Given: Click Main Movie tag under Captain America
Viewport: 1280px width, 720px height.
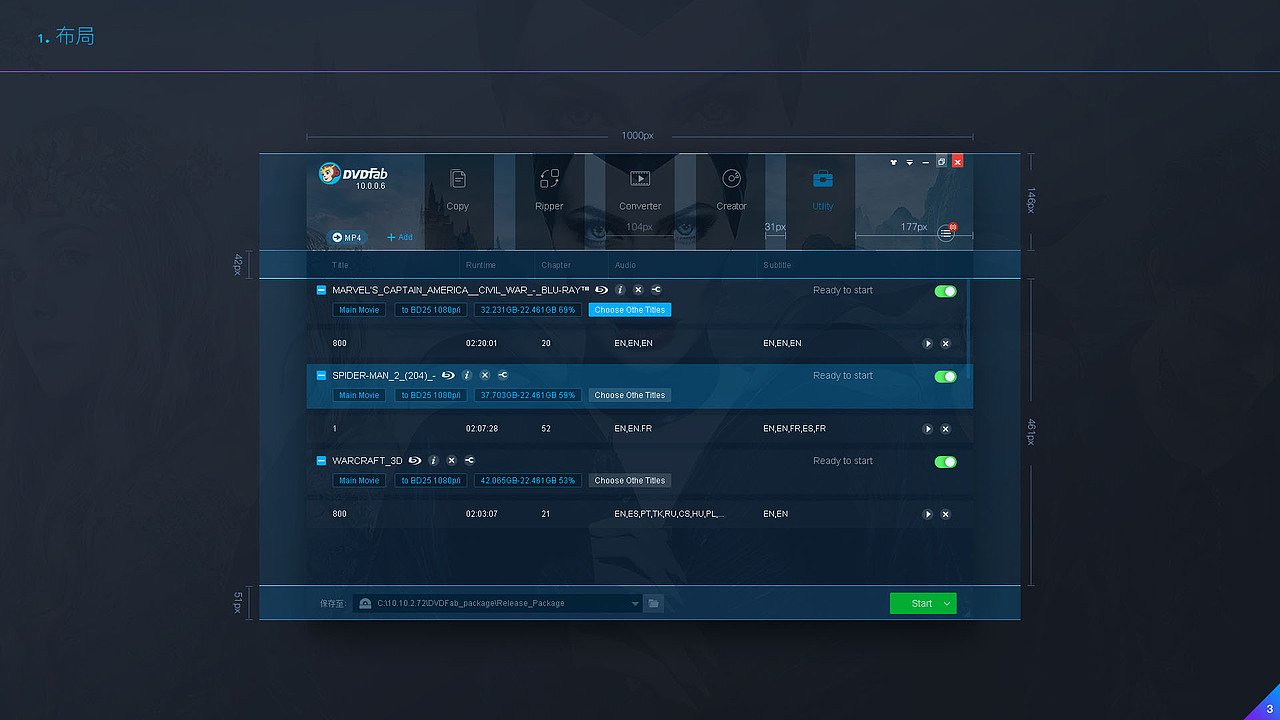Looking at the screenshot, I should [x=359, y=310].
